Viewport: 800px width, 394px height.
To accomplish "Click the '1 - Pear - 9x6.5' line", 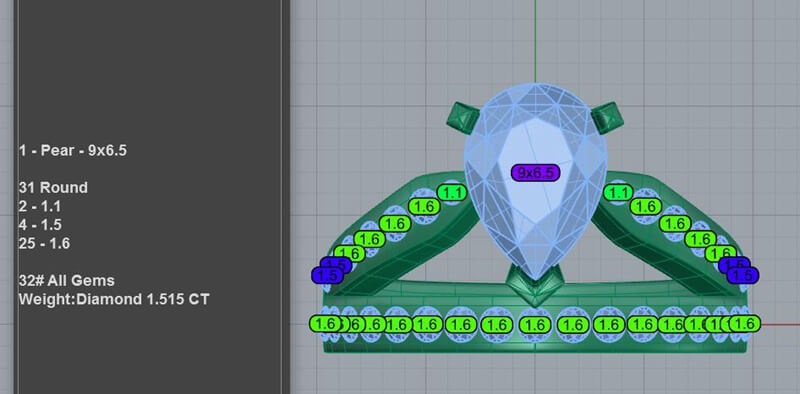I will tap(72, 151).
